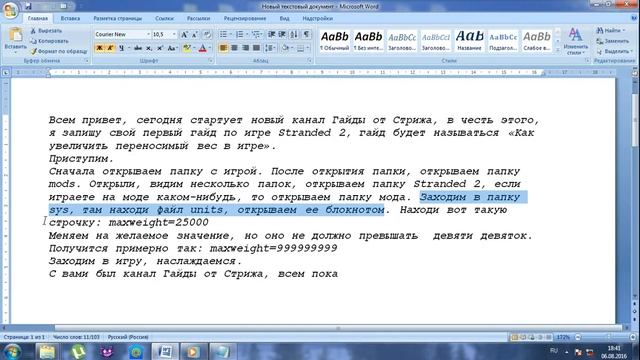Viewport: 640px width, 360px height.
Task: Apply red font color
Action: 202,48
